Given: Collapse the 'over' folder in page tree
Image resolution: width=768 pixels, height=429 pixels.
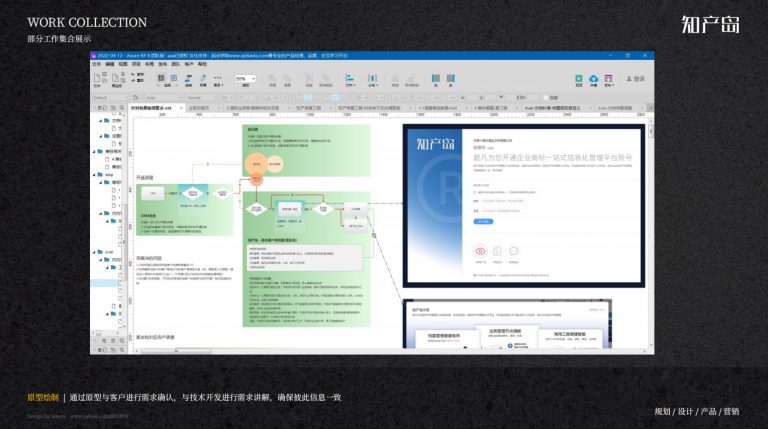Looking at the screenshot, I should pyautogui.click(x=95, y=252).
